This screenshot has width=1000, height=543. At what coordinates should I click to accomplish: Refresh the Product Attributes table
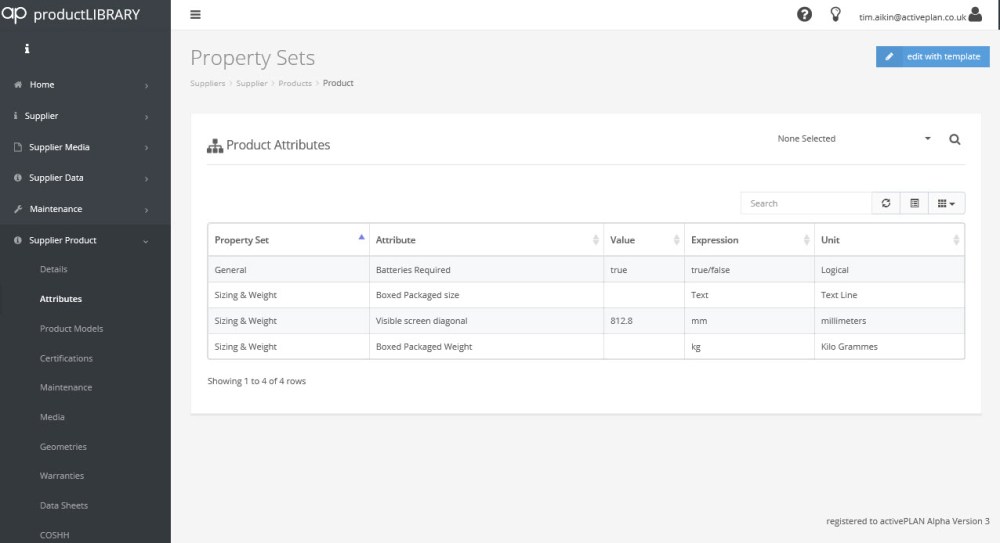coord(885,203)
